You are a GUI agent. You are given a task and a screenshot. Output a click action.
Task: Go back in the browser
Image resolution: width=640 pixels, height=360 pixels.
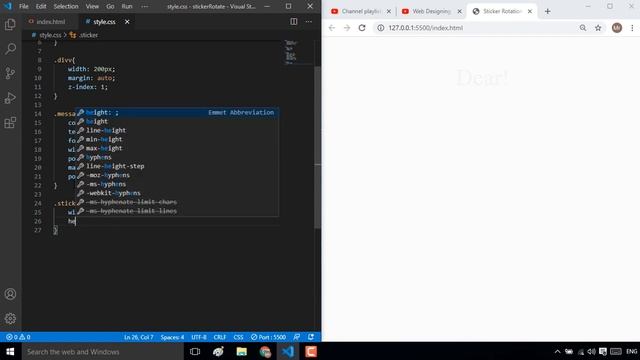(331, 28)
